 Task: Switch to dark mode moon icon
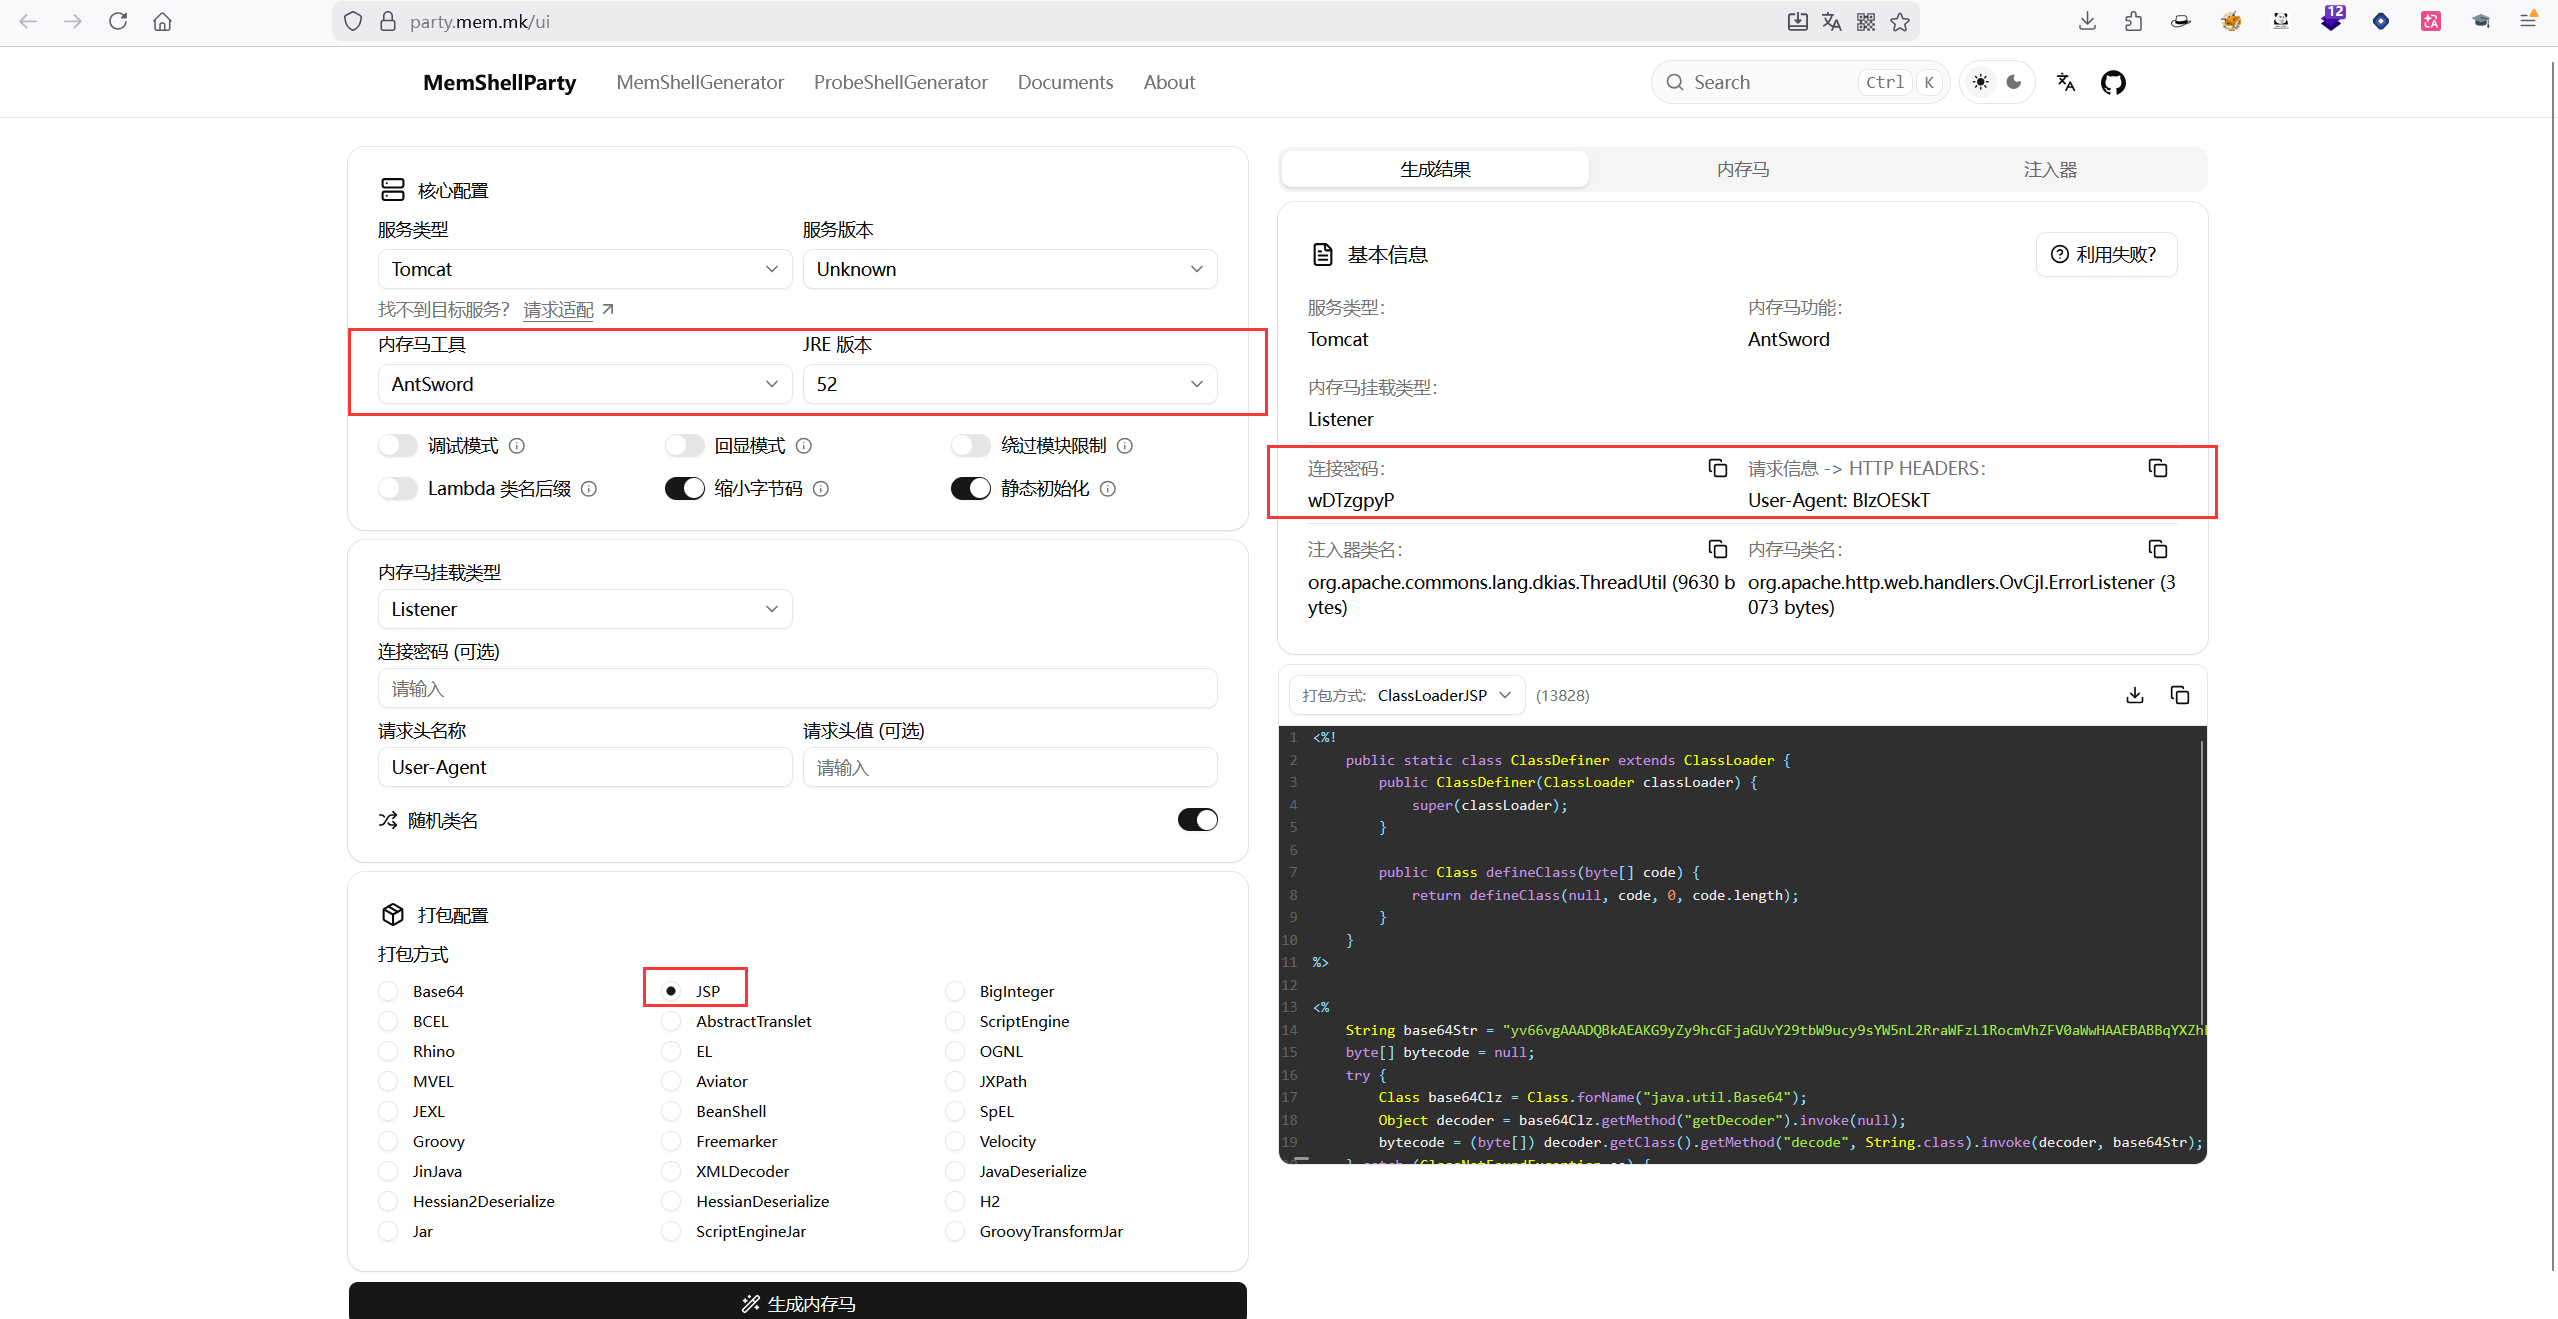tap(2014, 82)
